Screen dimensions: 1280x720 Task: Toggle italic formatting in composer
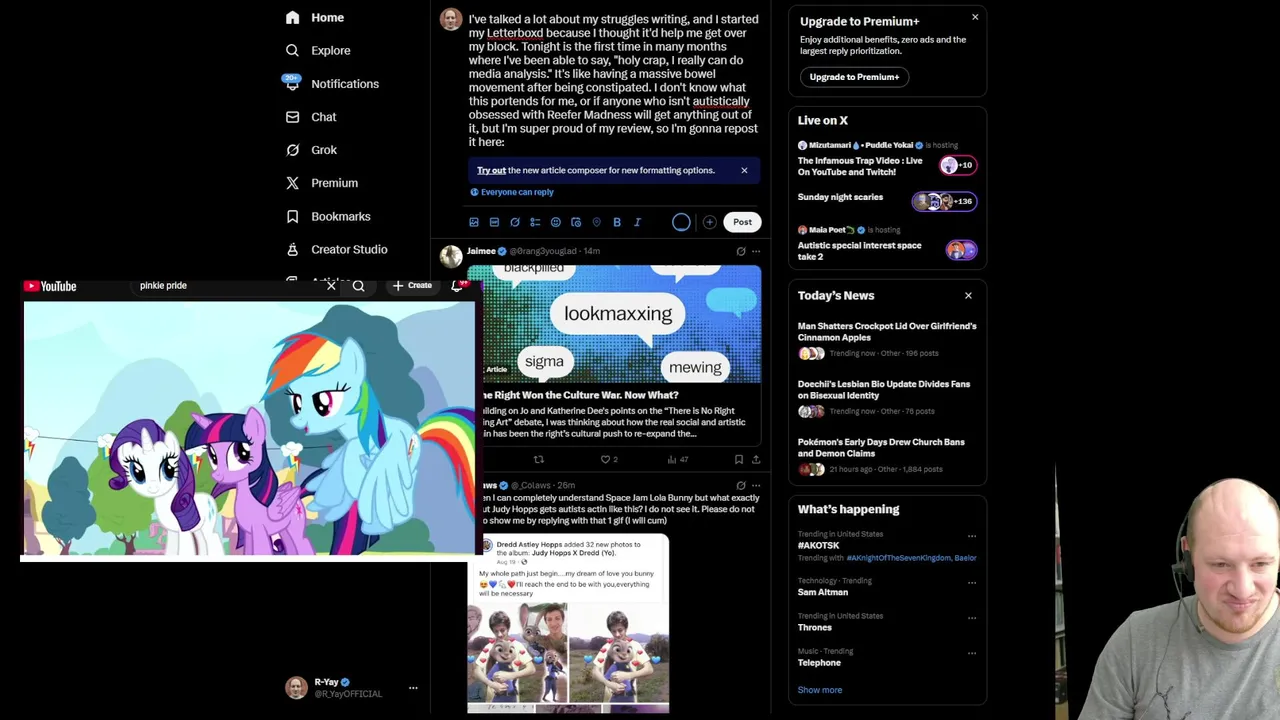click(638, 222)
